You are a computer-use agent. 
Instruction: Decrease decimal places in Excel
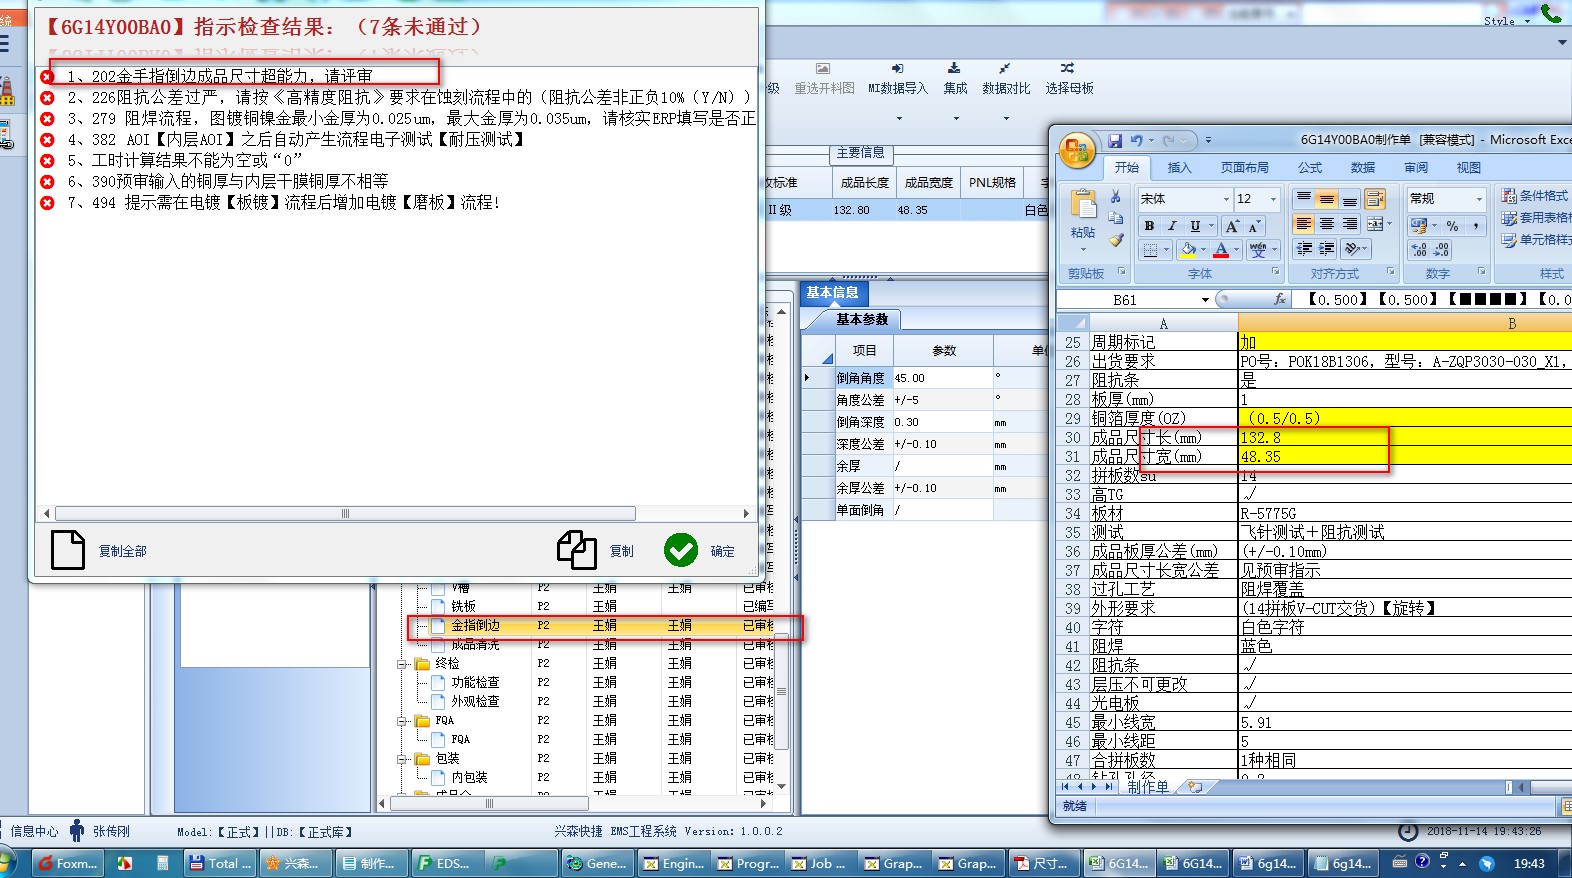[x=1442, y=250]
